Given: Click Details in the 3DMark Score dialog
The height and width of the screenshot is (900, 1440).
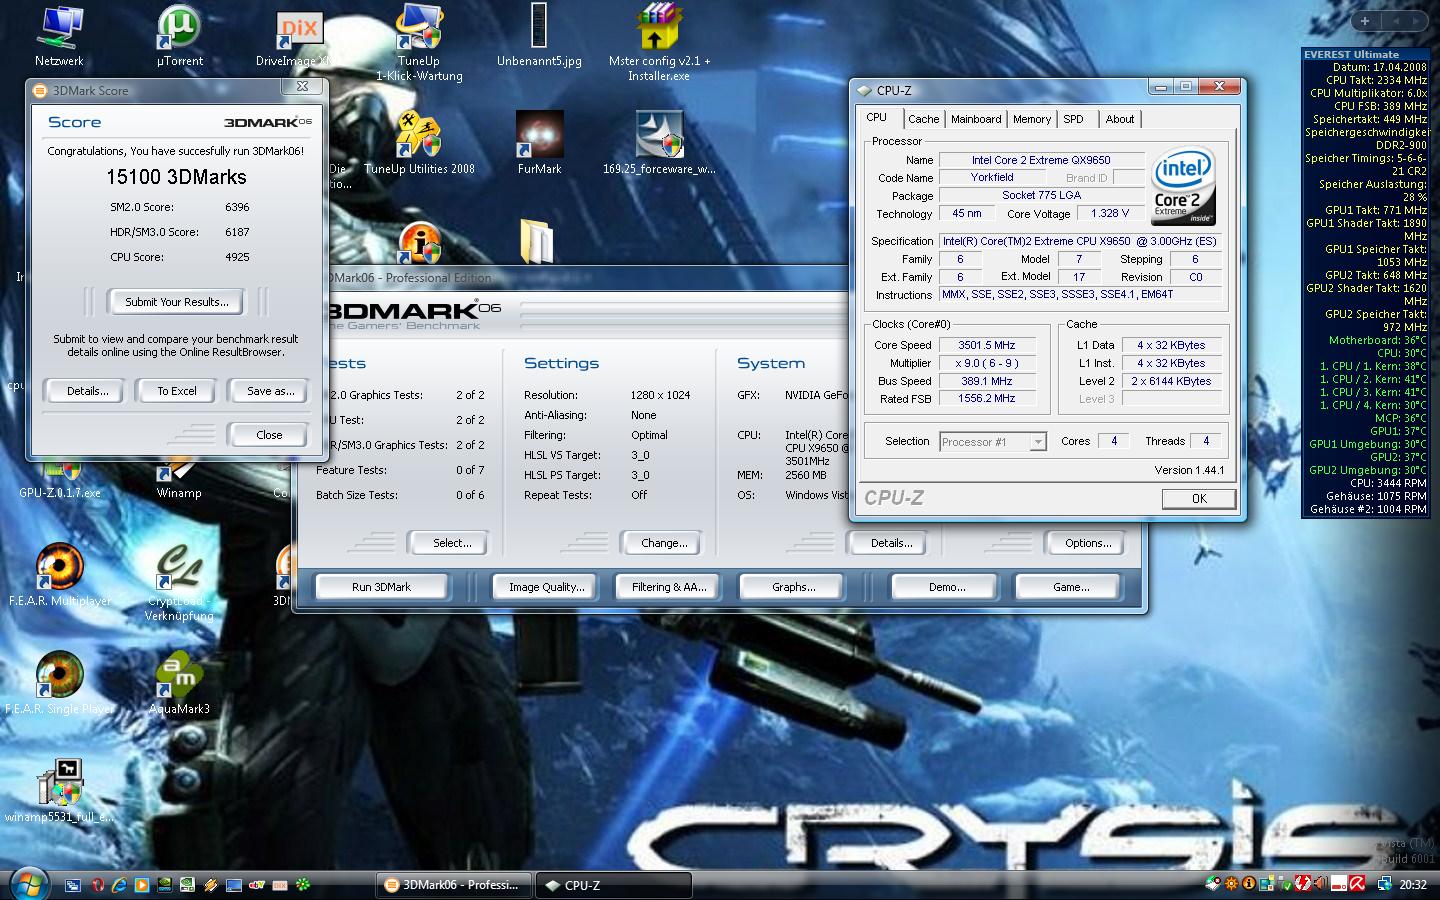Looking at the screenshot, I should pyautogui.click(x=88, y=391).
